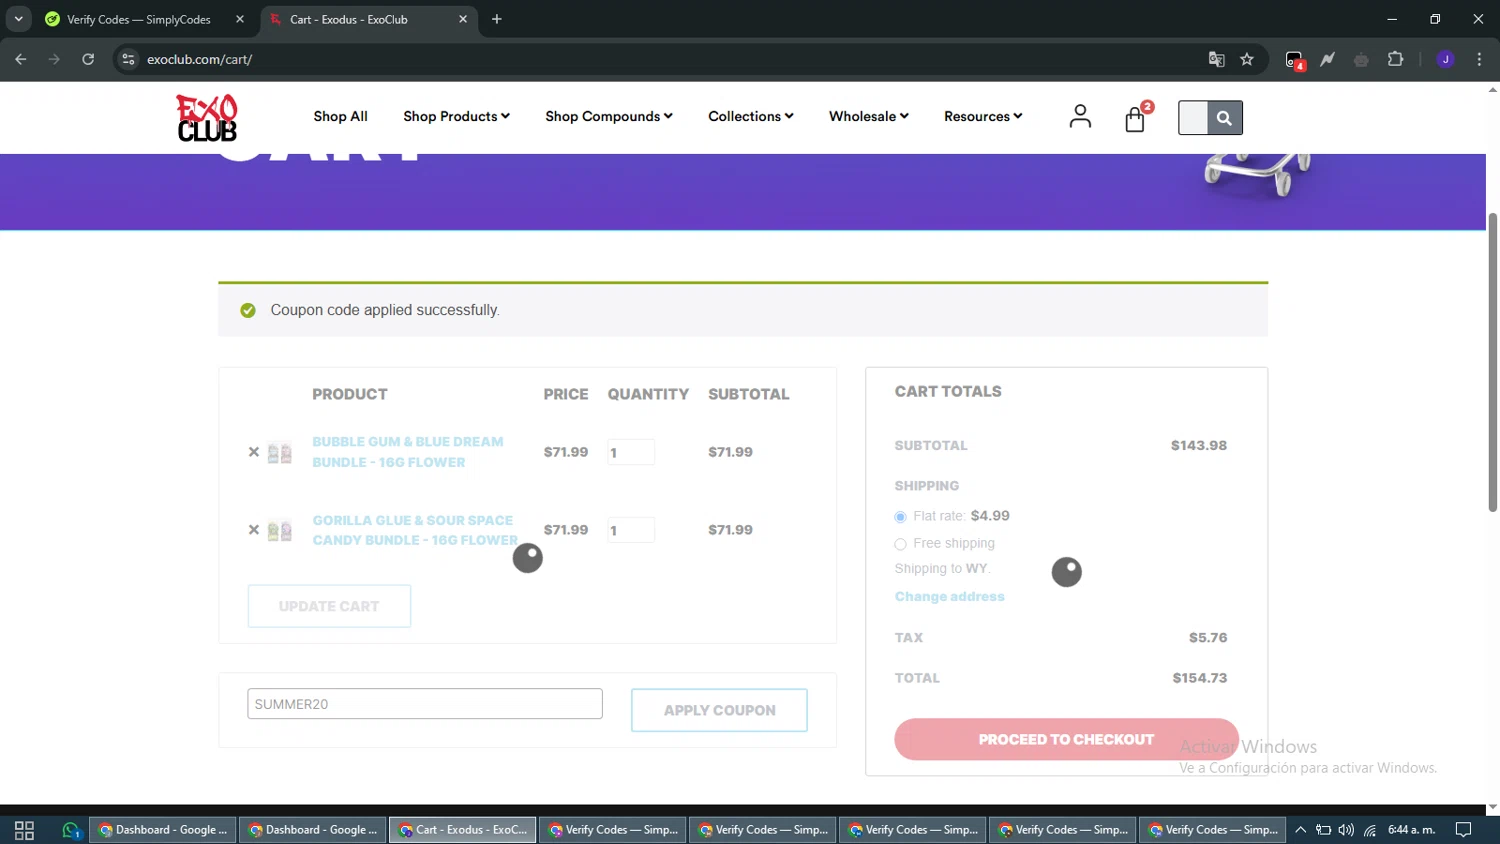This screenshot has height=844, width=1500.
Task: Click the page vertical scrollbar
Action: point(1492,362)
